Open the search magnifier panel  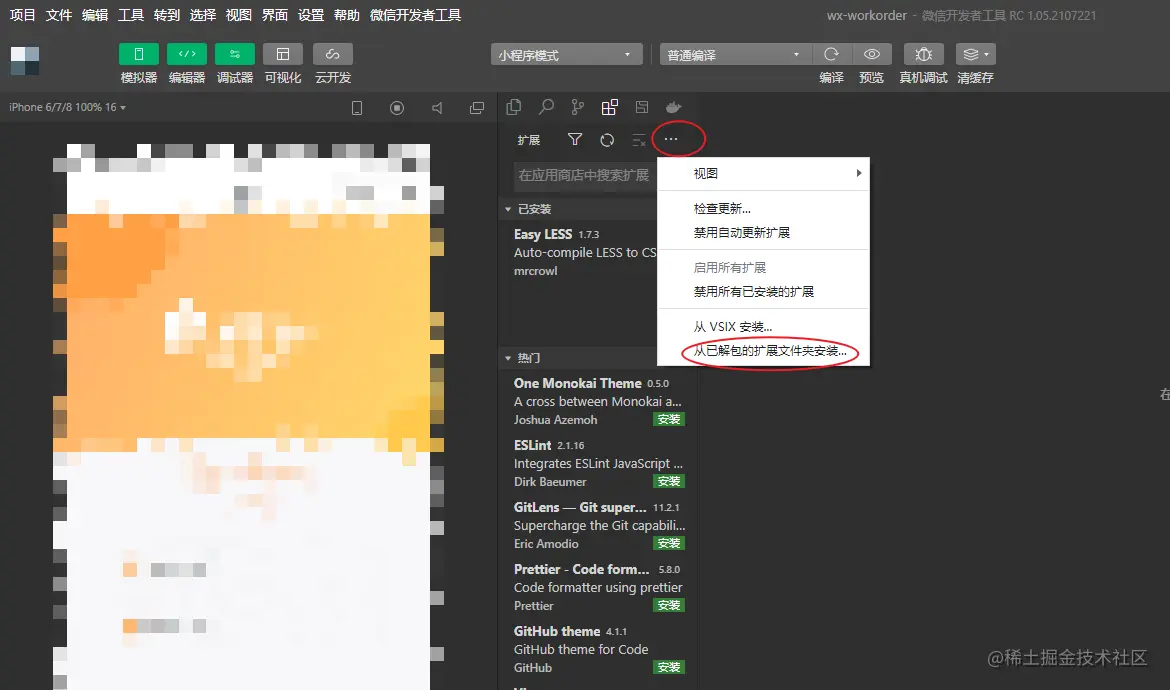(x=546, y=107)
